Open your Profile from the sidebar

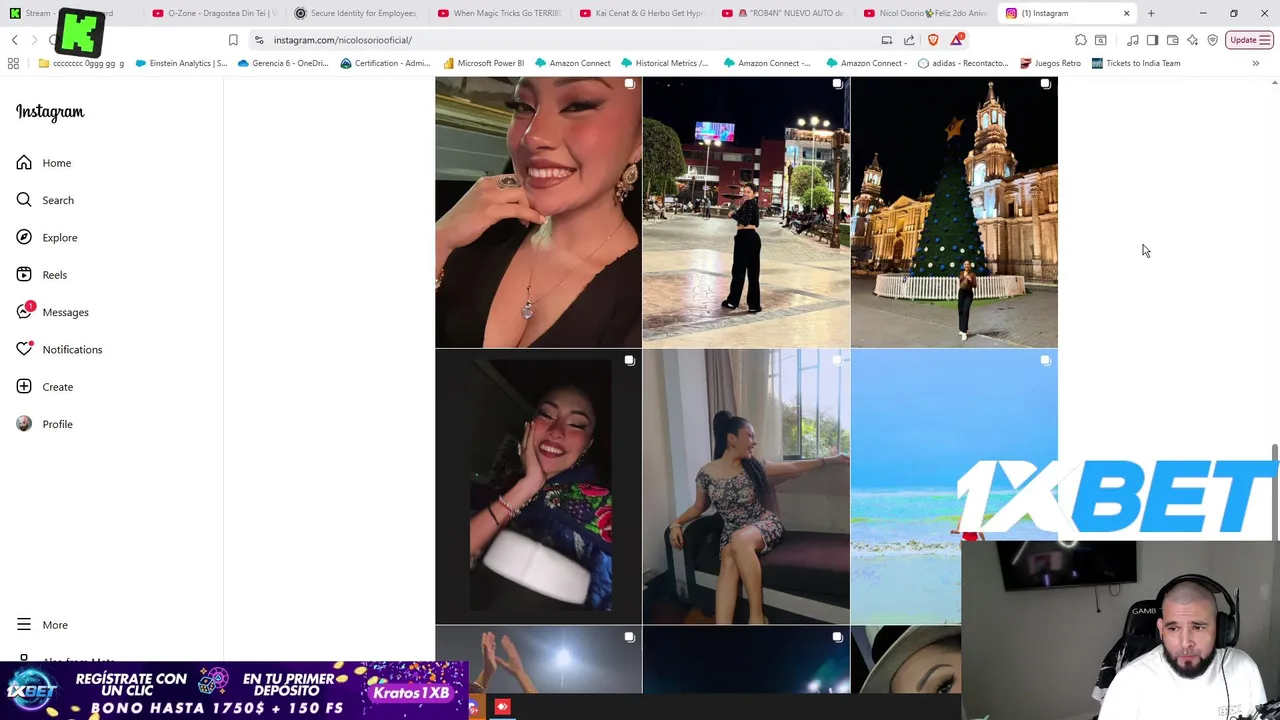(x=45, y=424)
